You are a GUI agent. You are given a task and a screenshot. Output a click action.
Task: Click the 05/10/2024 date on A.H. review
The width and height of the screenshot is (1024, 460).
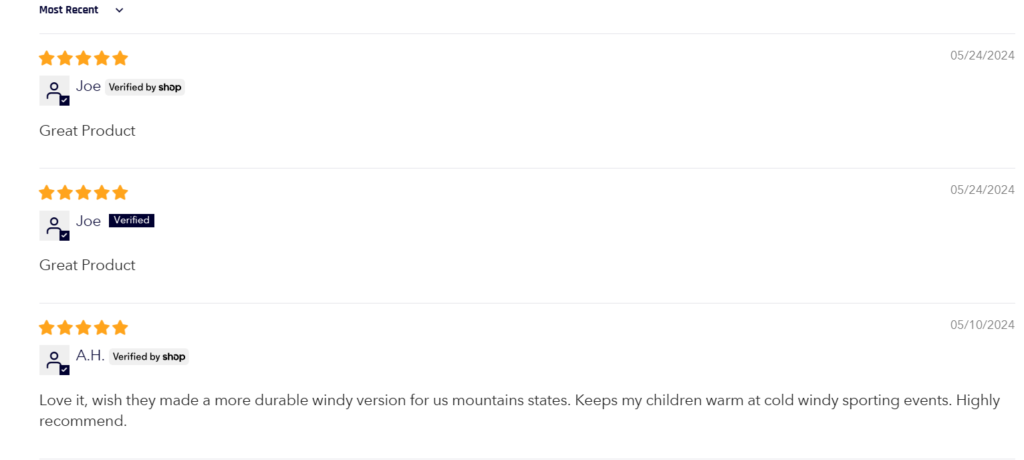tap(982, 325)
